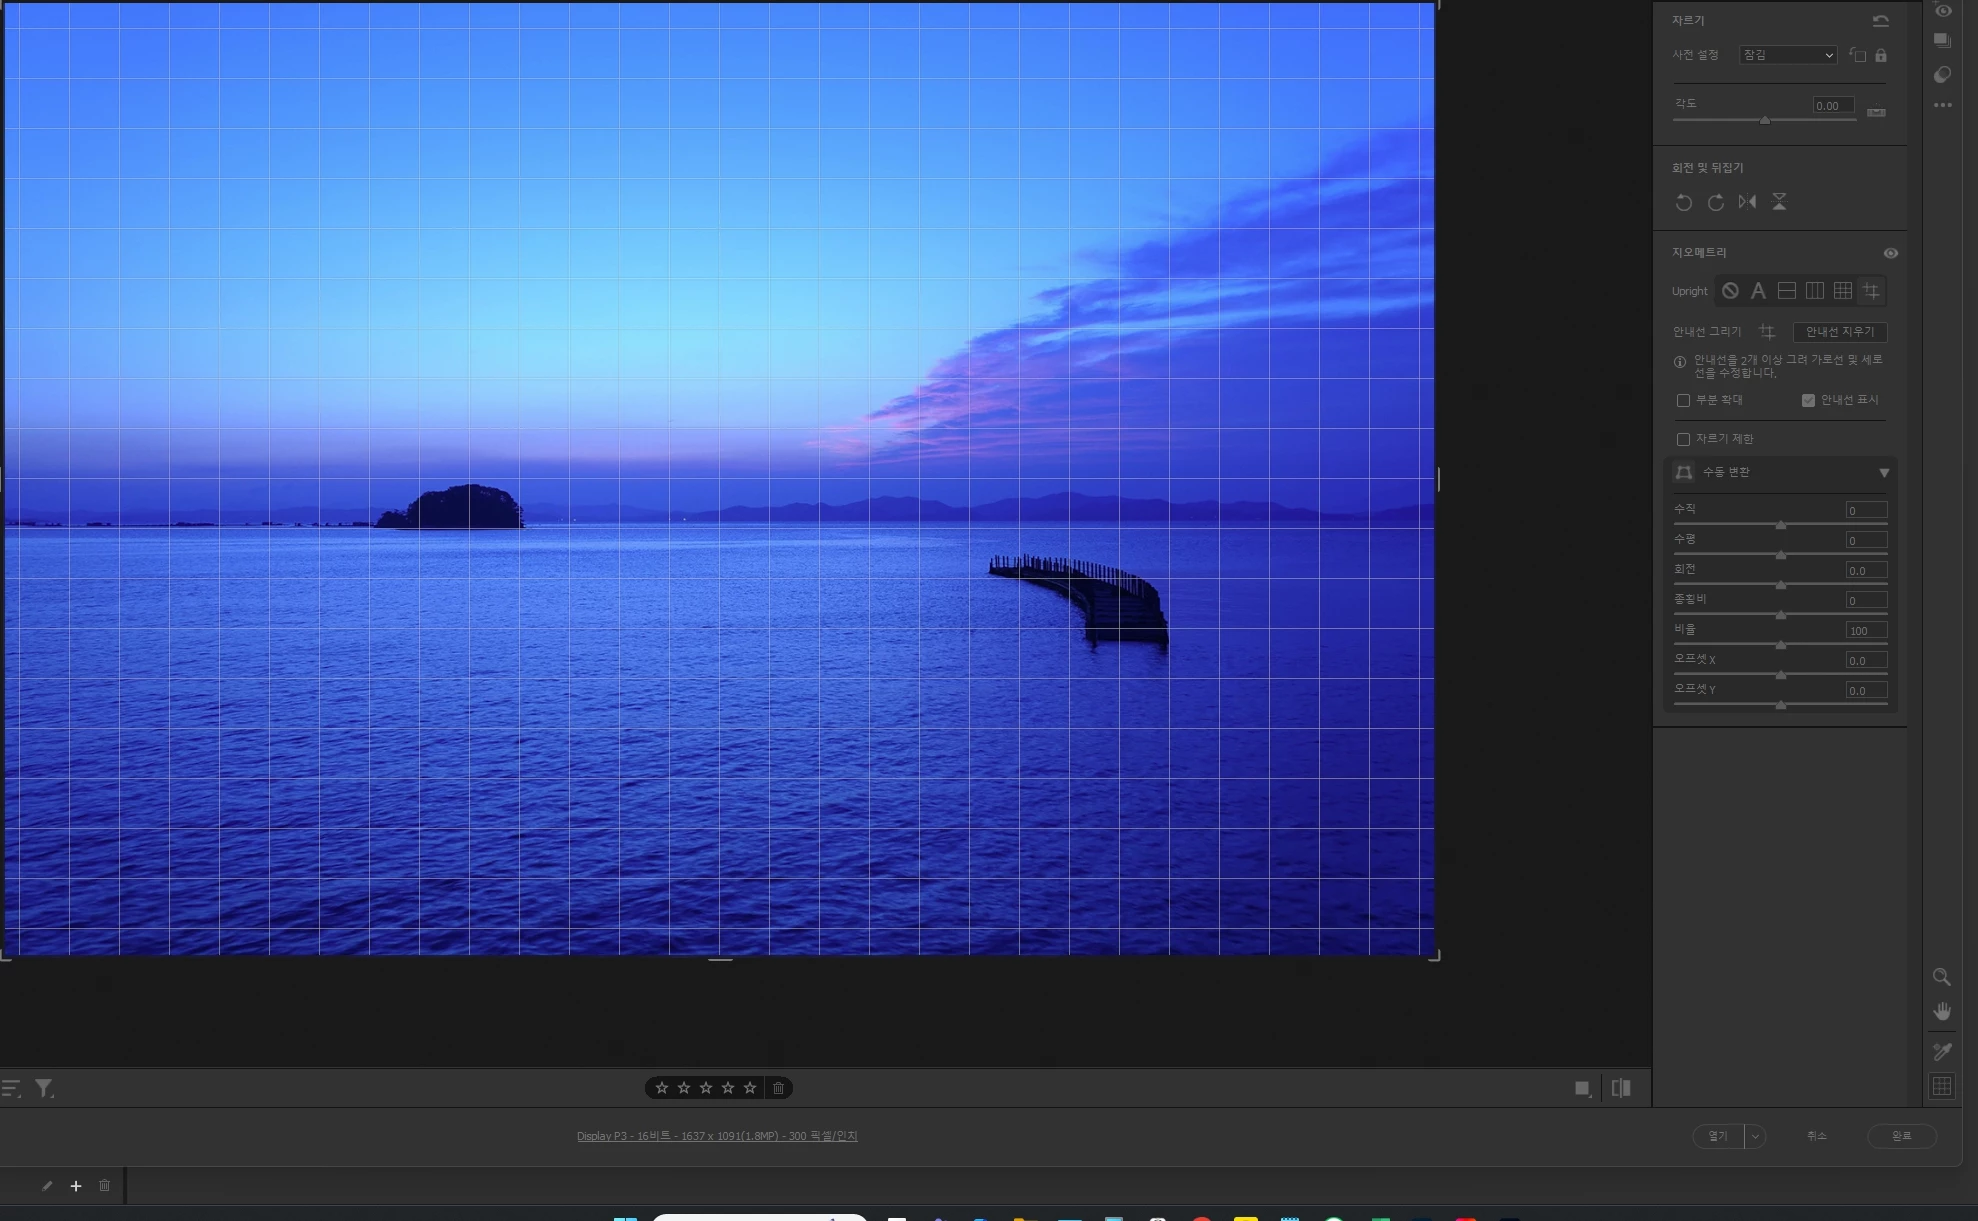The height and width of the screenshot is (1221, 1978).
Task: Collapse the 수동 변환 section
Action: (x=1883, y=473)
